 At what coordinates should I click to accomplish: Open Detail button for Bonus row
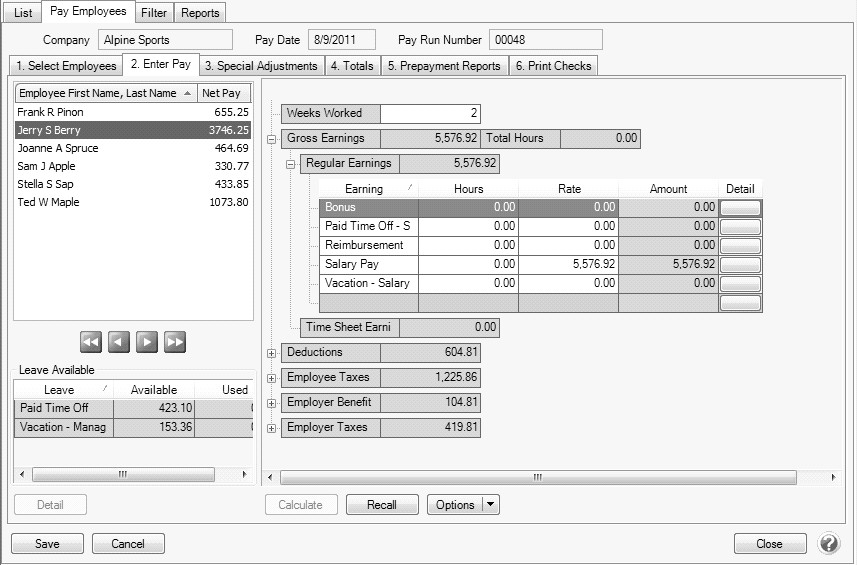pyautogui.click(x=740, y=208)
